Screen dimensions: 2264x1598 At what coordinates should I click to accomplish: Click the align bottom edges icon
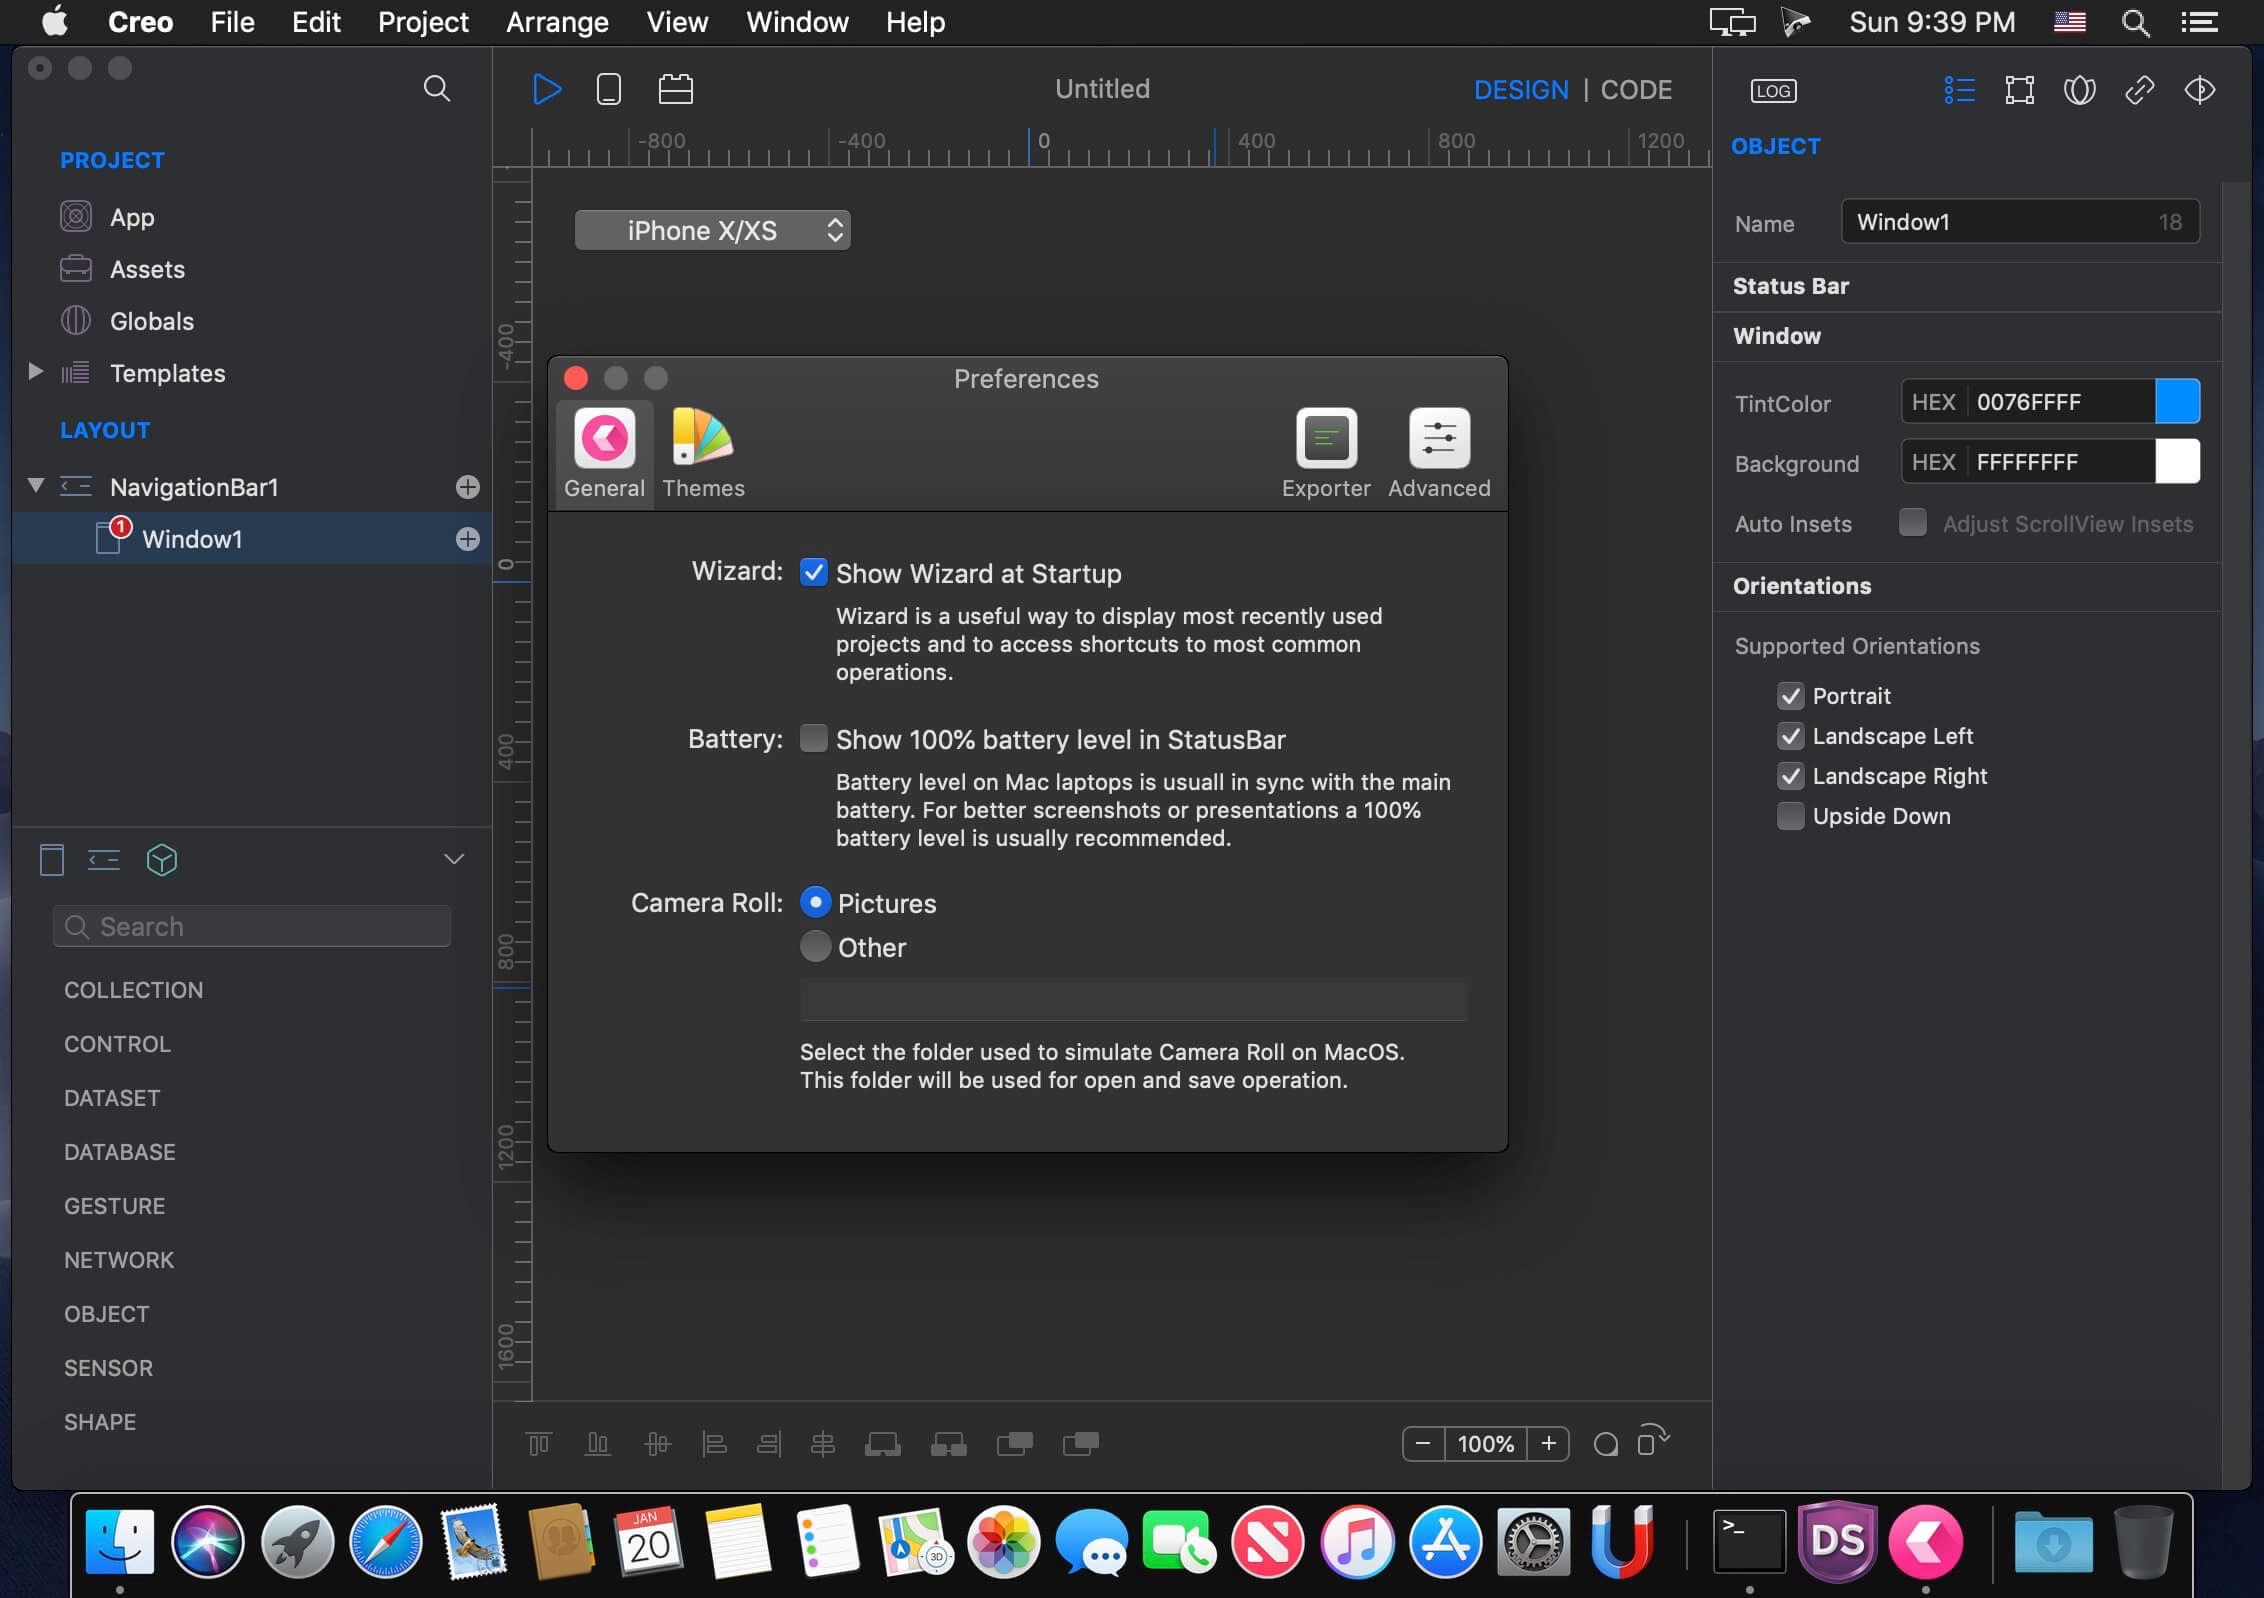click(x=597, y=1443)
